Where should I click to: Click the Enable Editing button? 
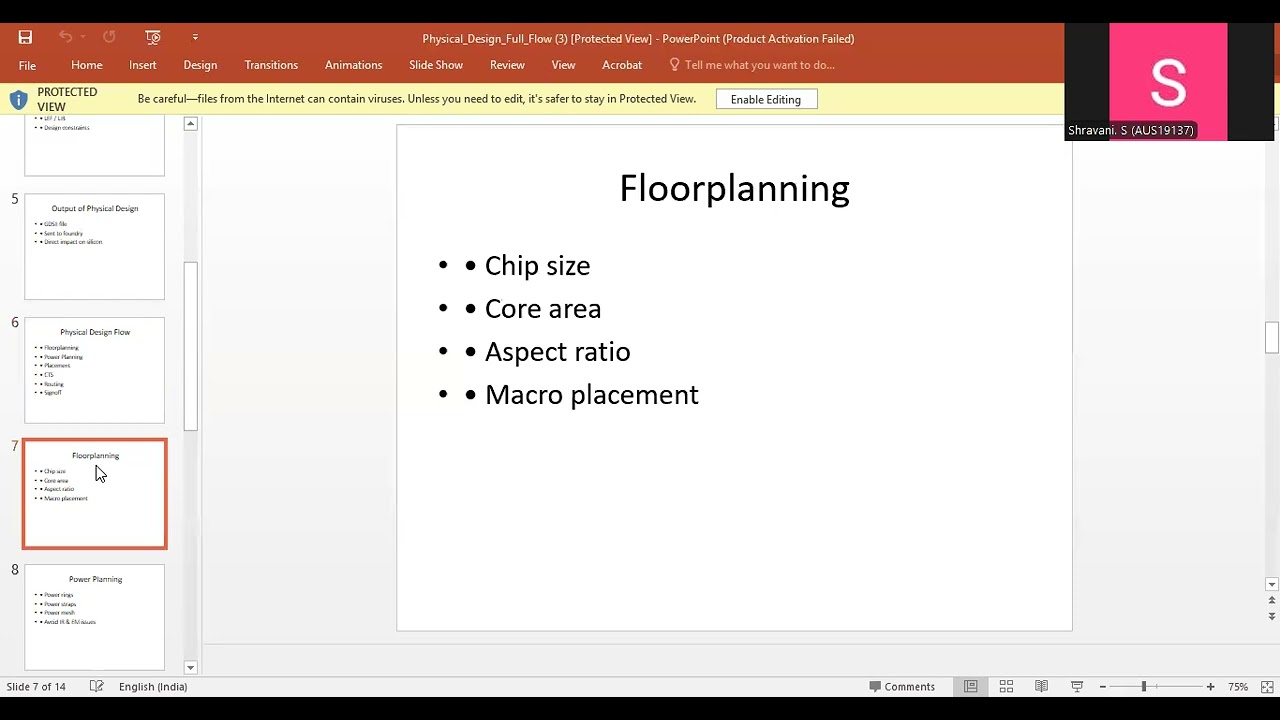pyautogui.click(x=766, y=99)
